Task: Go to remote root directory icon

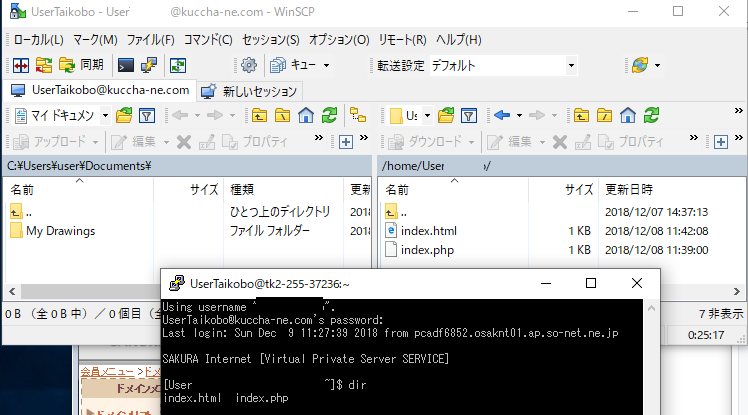Action: point(604,115)
